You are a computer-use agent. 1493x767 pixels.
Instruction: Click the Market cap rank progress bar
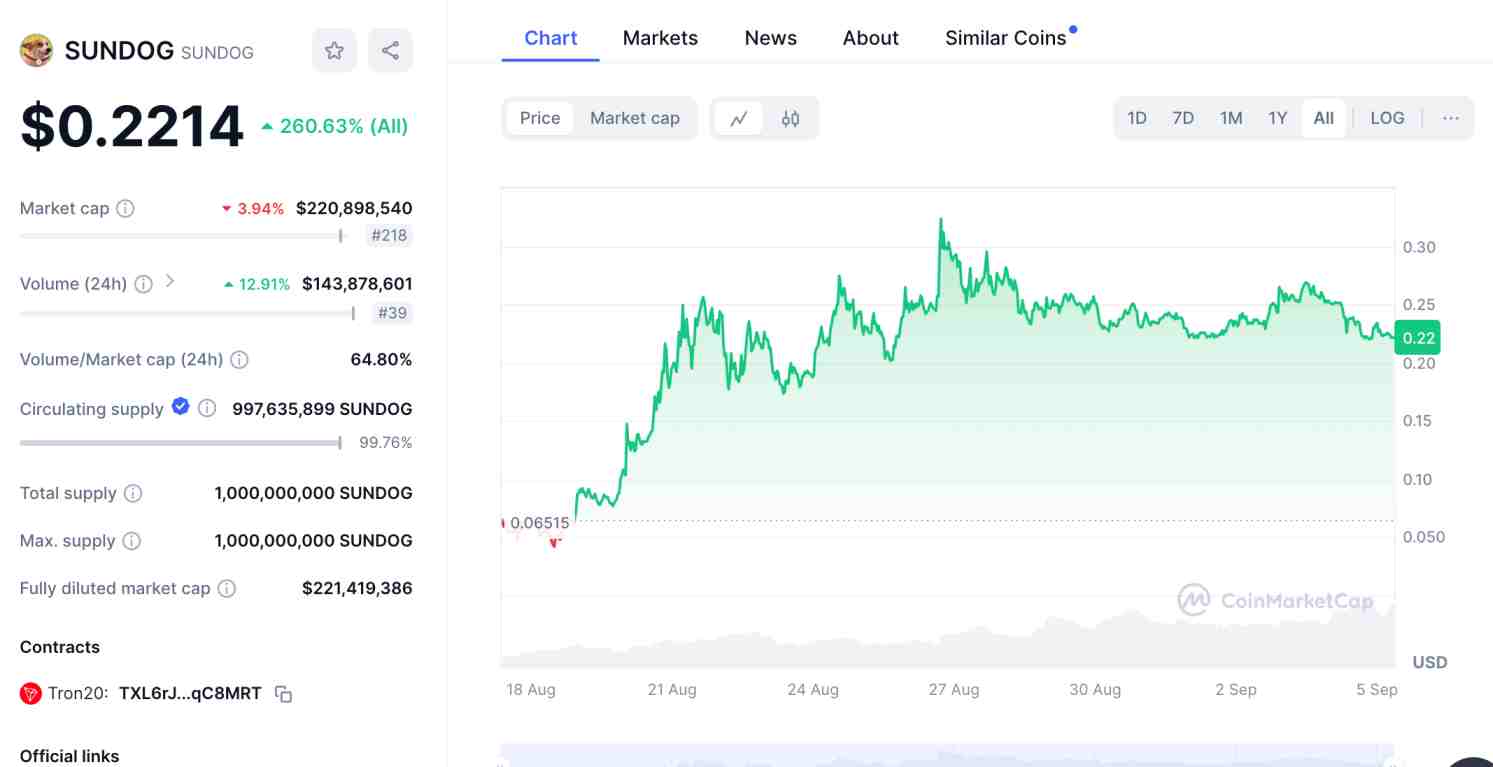182,236
